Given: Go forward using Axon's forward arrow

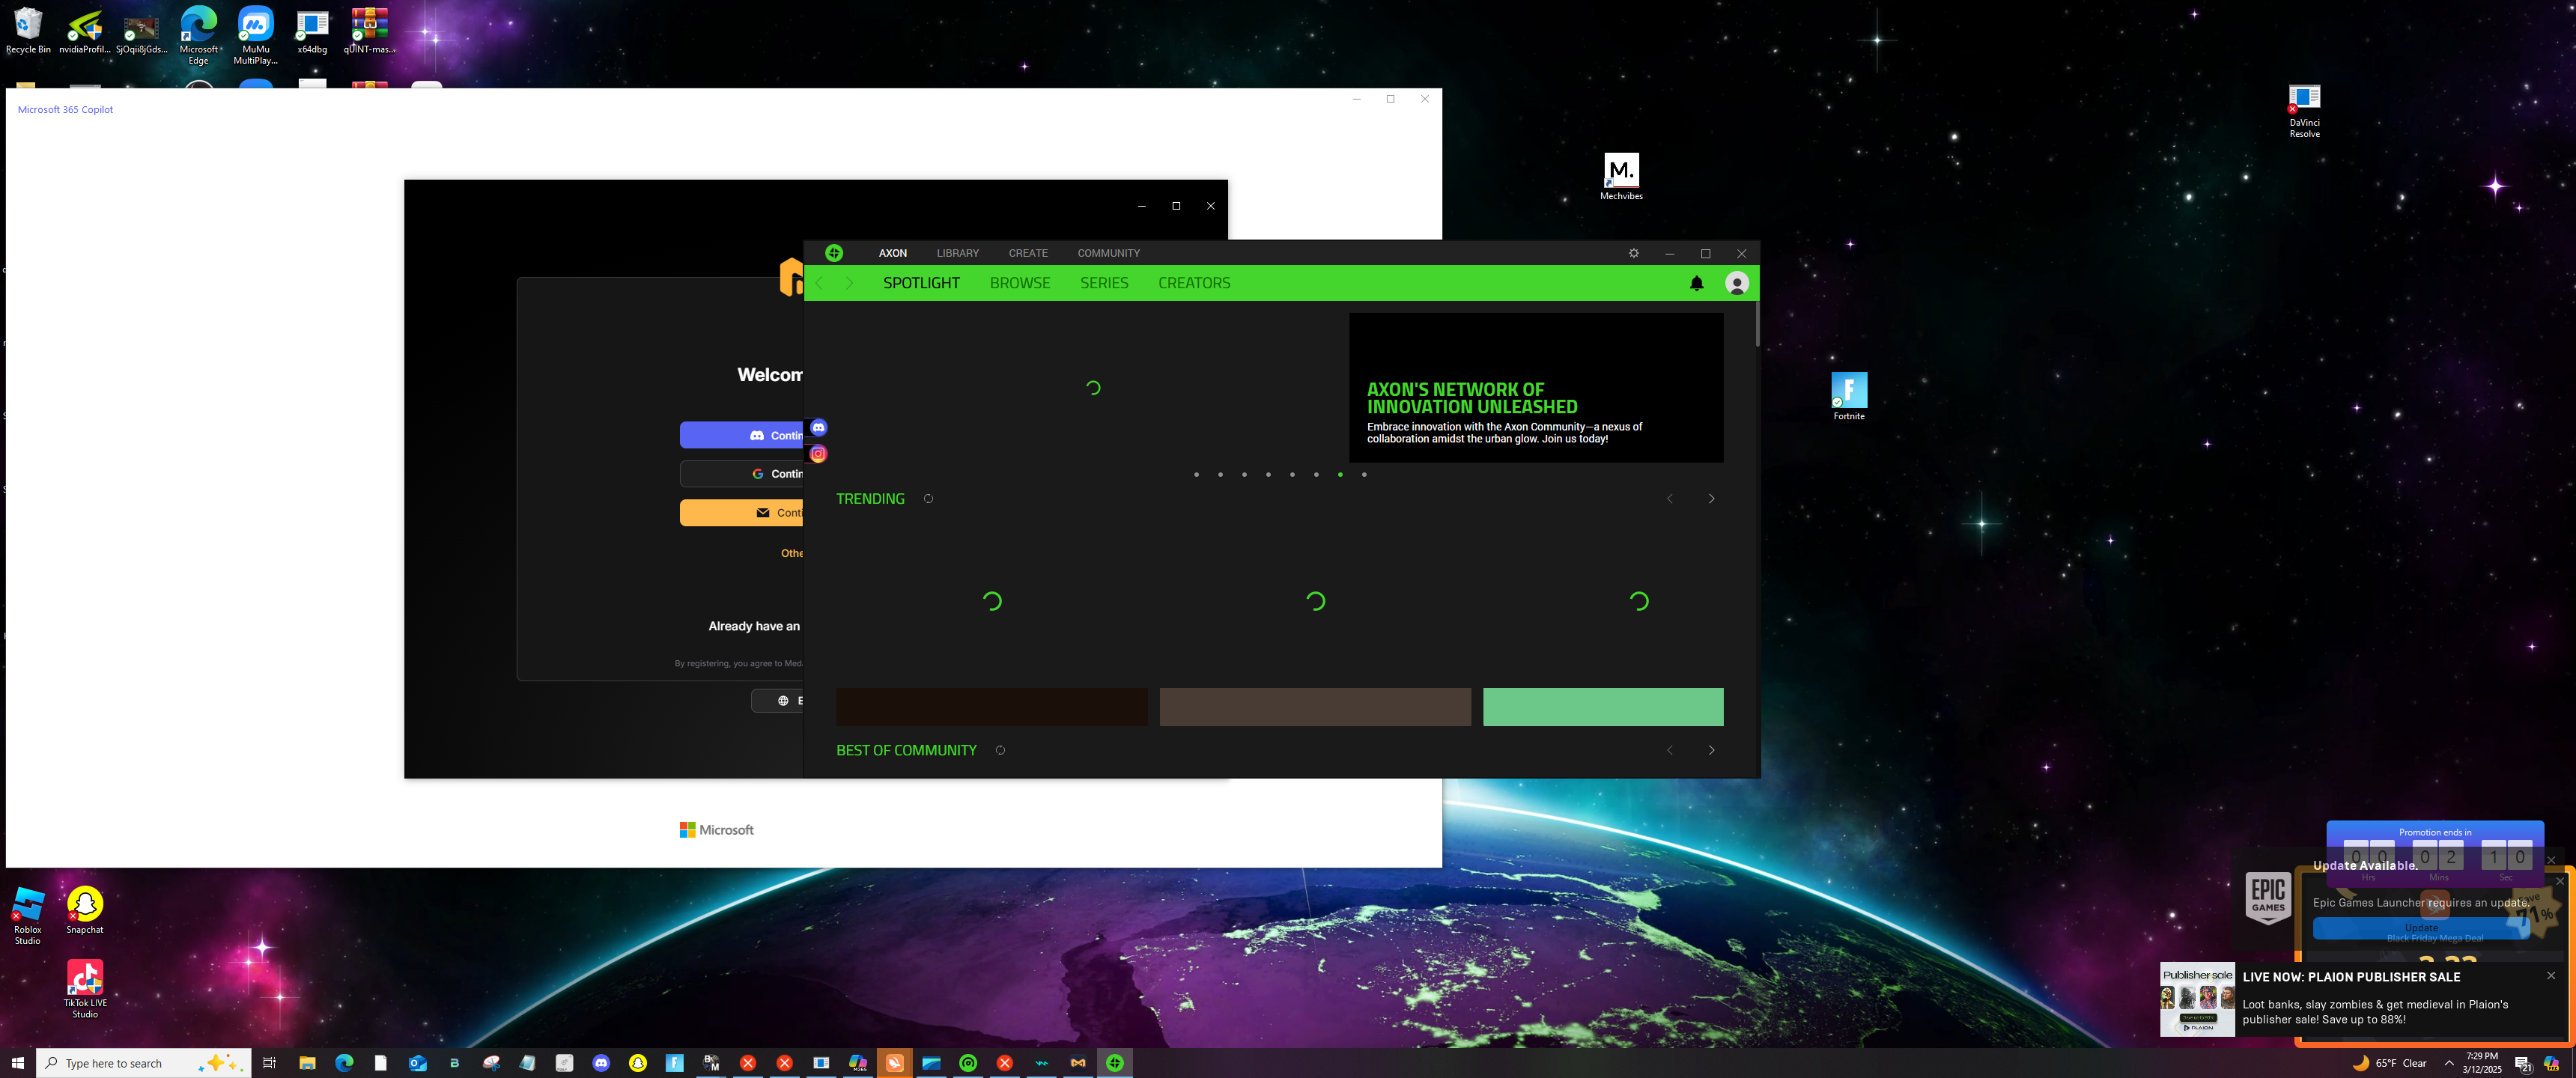Looking at the screenshot, I should (x=849, y=283).
